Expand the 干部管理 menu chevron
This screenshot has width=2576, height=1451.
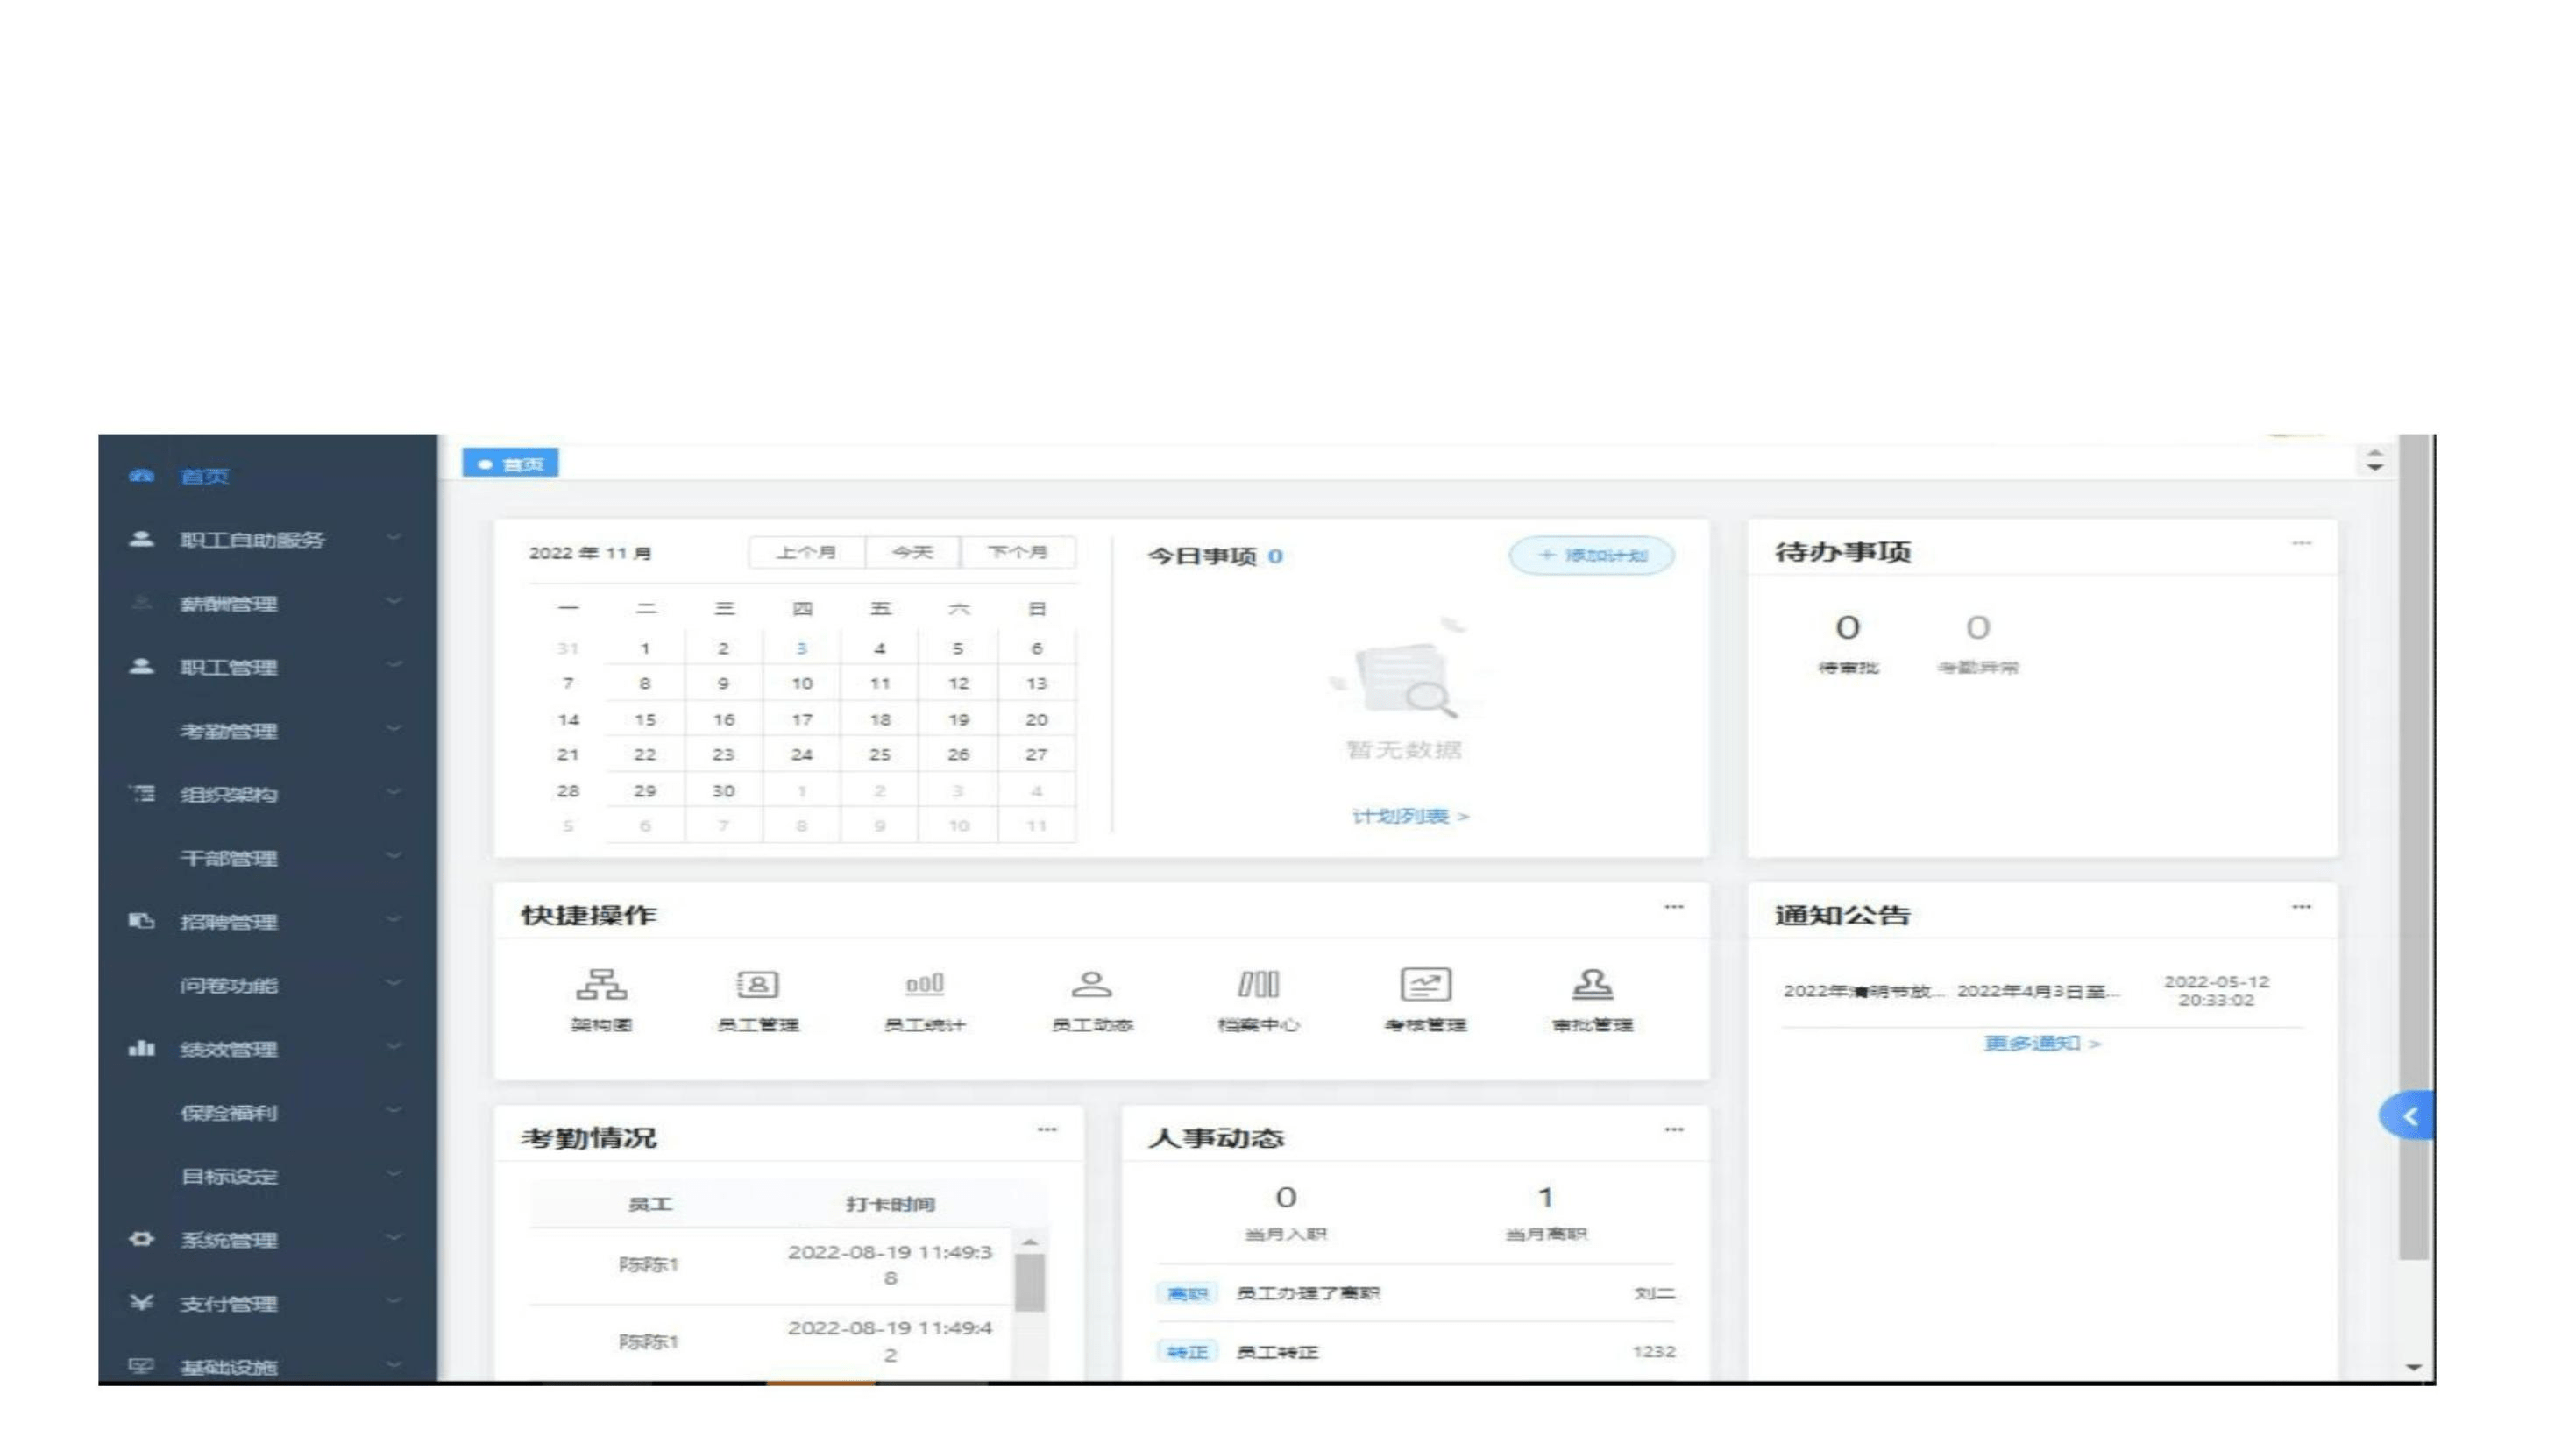pos(394,856)
